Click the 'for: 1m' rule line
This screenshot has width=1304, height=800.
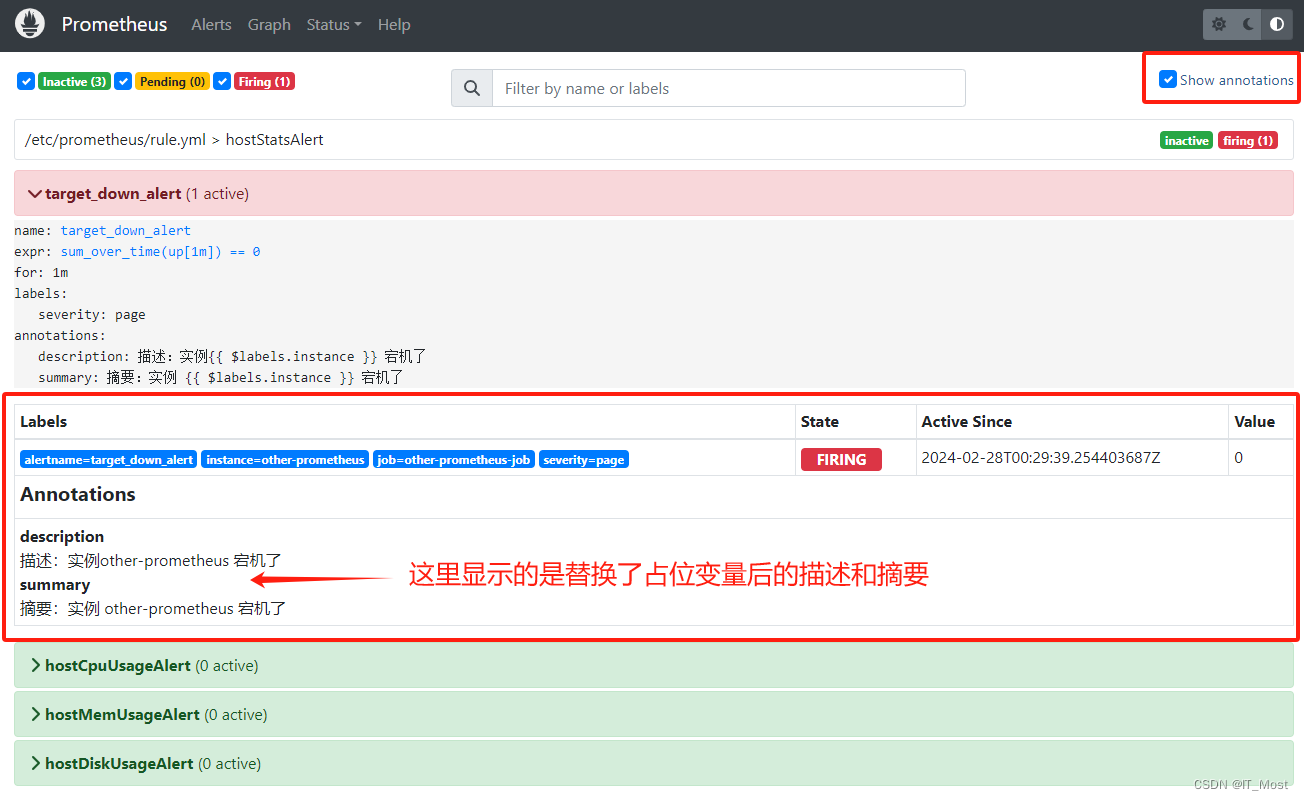coord(41,272)
